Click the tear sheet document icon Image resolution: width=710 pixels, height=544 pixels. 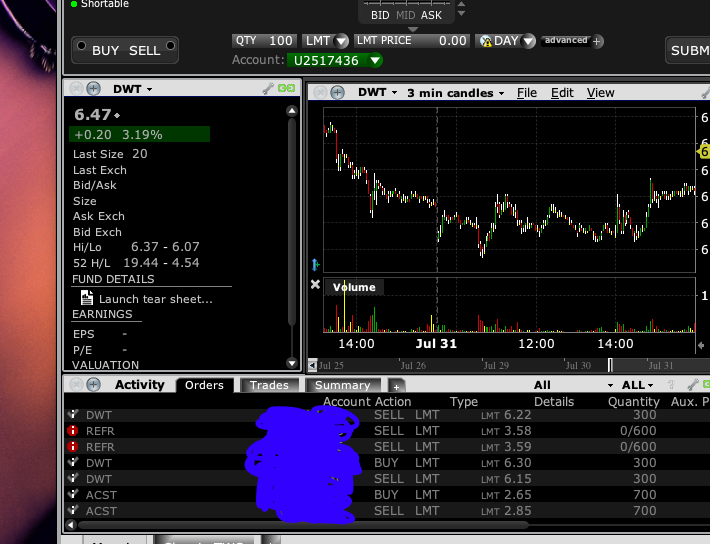[x=87, y=298]
